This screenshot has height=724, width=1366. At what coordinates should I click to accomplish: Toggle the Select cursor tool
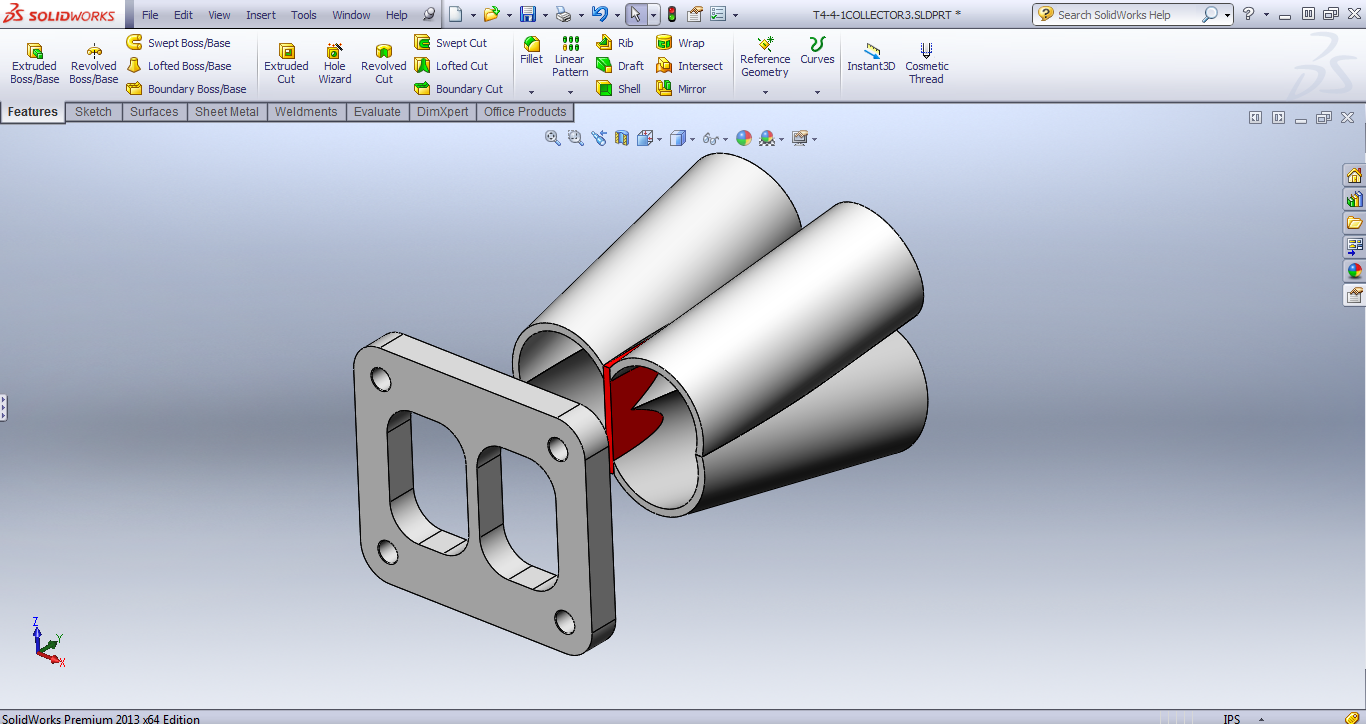[x=635, y=15]
